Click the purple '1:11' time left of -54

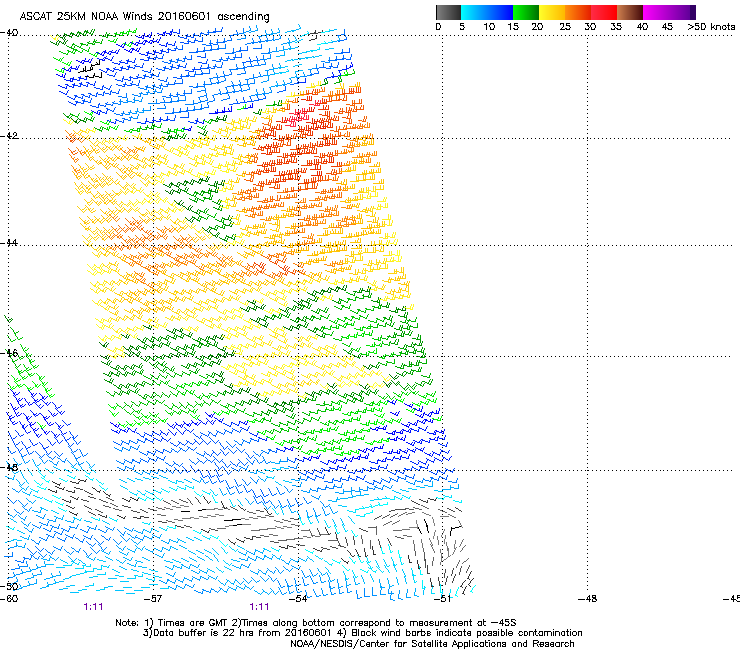tap(260, 607)
